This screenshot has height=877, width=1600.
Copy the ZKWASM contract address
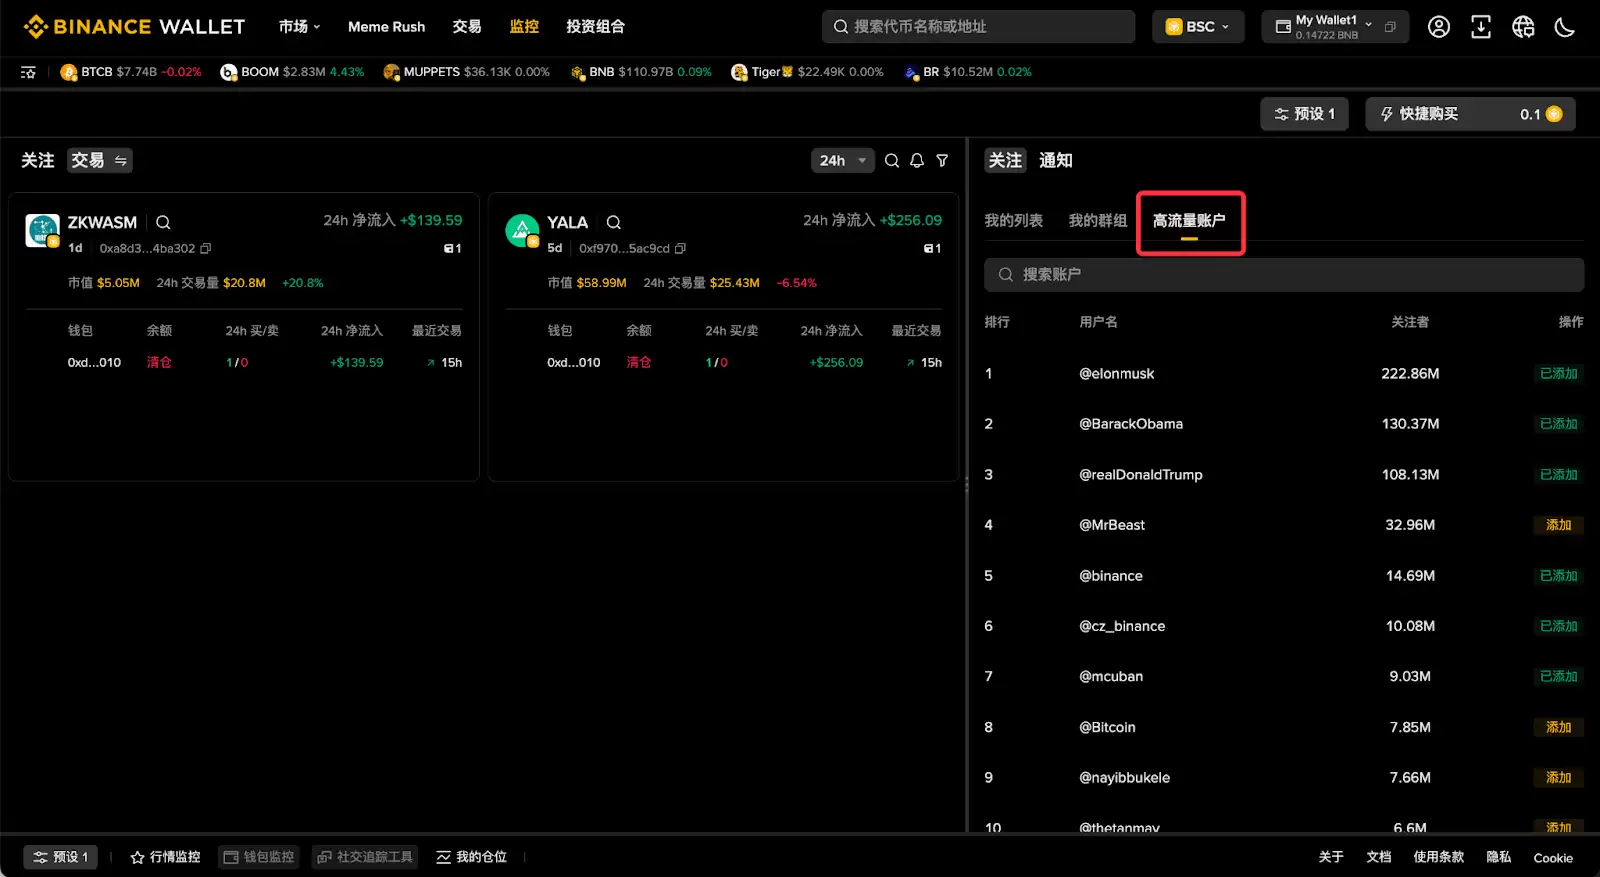click(206, 249)
